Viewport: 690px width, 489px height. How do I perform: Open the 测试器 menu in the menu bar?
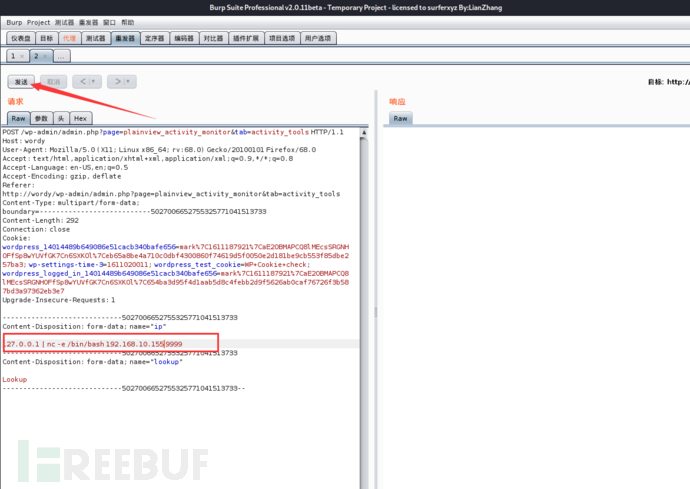(64, 22)
